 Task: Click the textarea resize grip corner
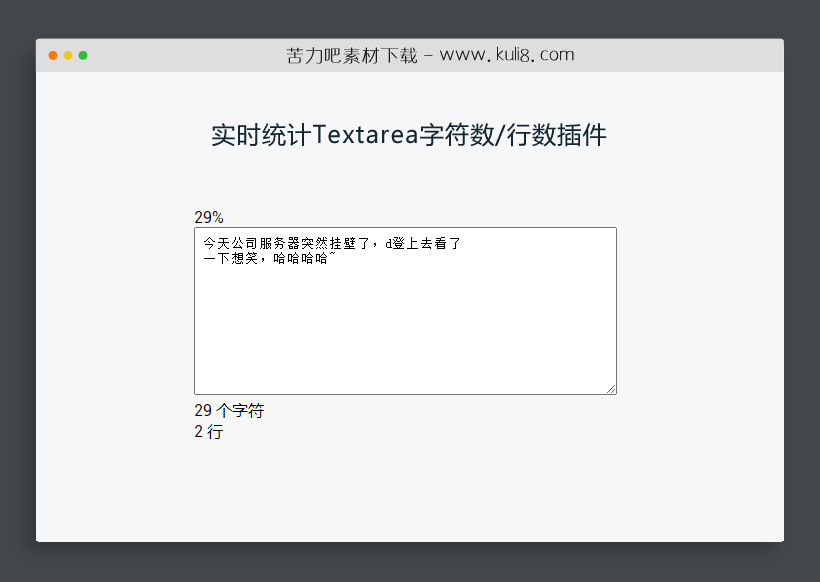pos(611,389)
